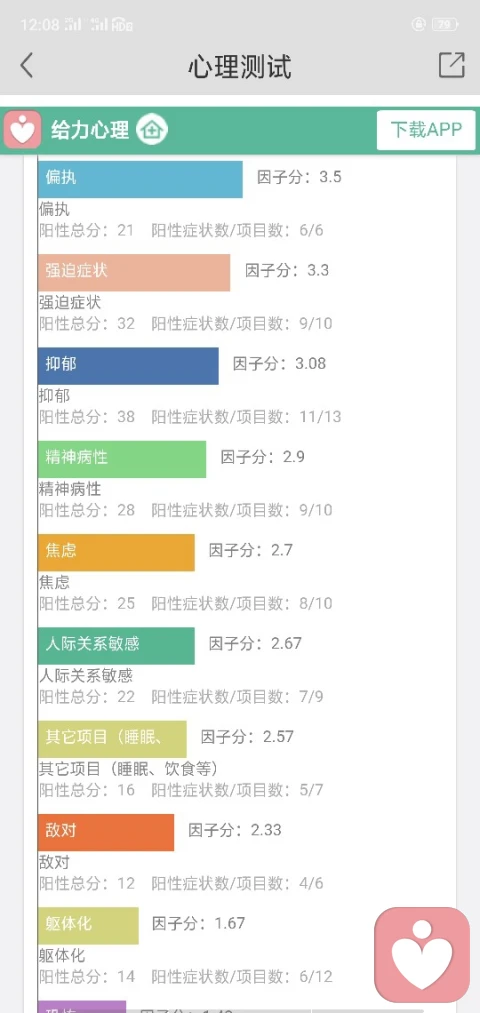Click the 下载APP button

[426, 130]
